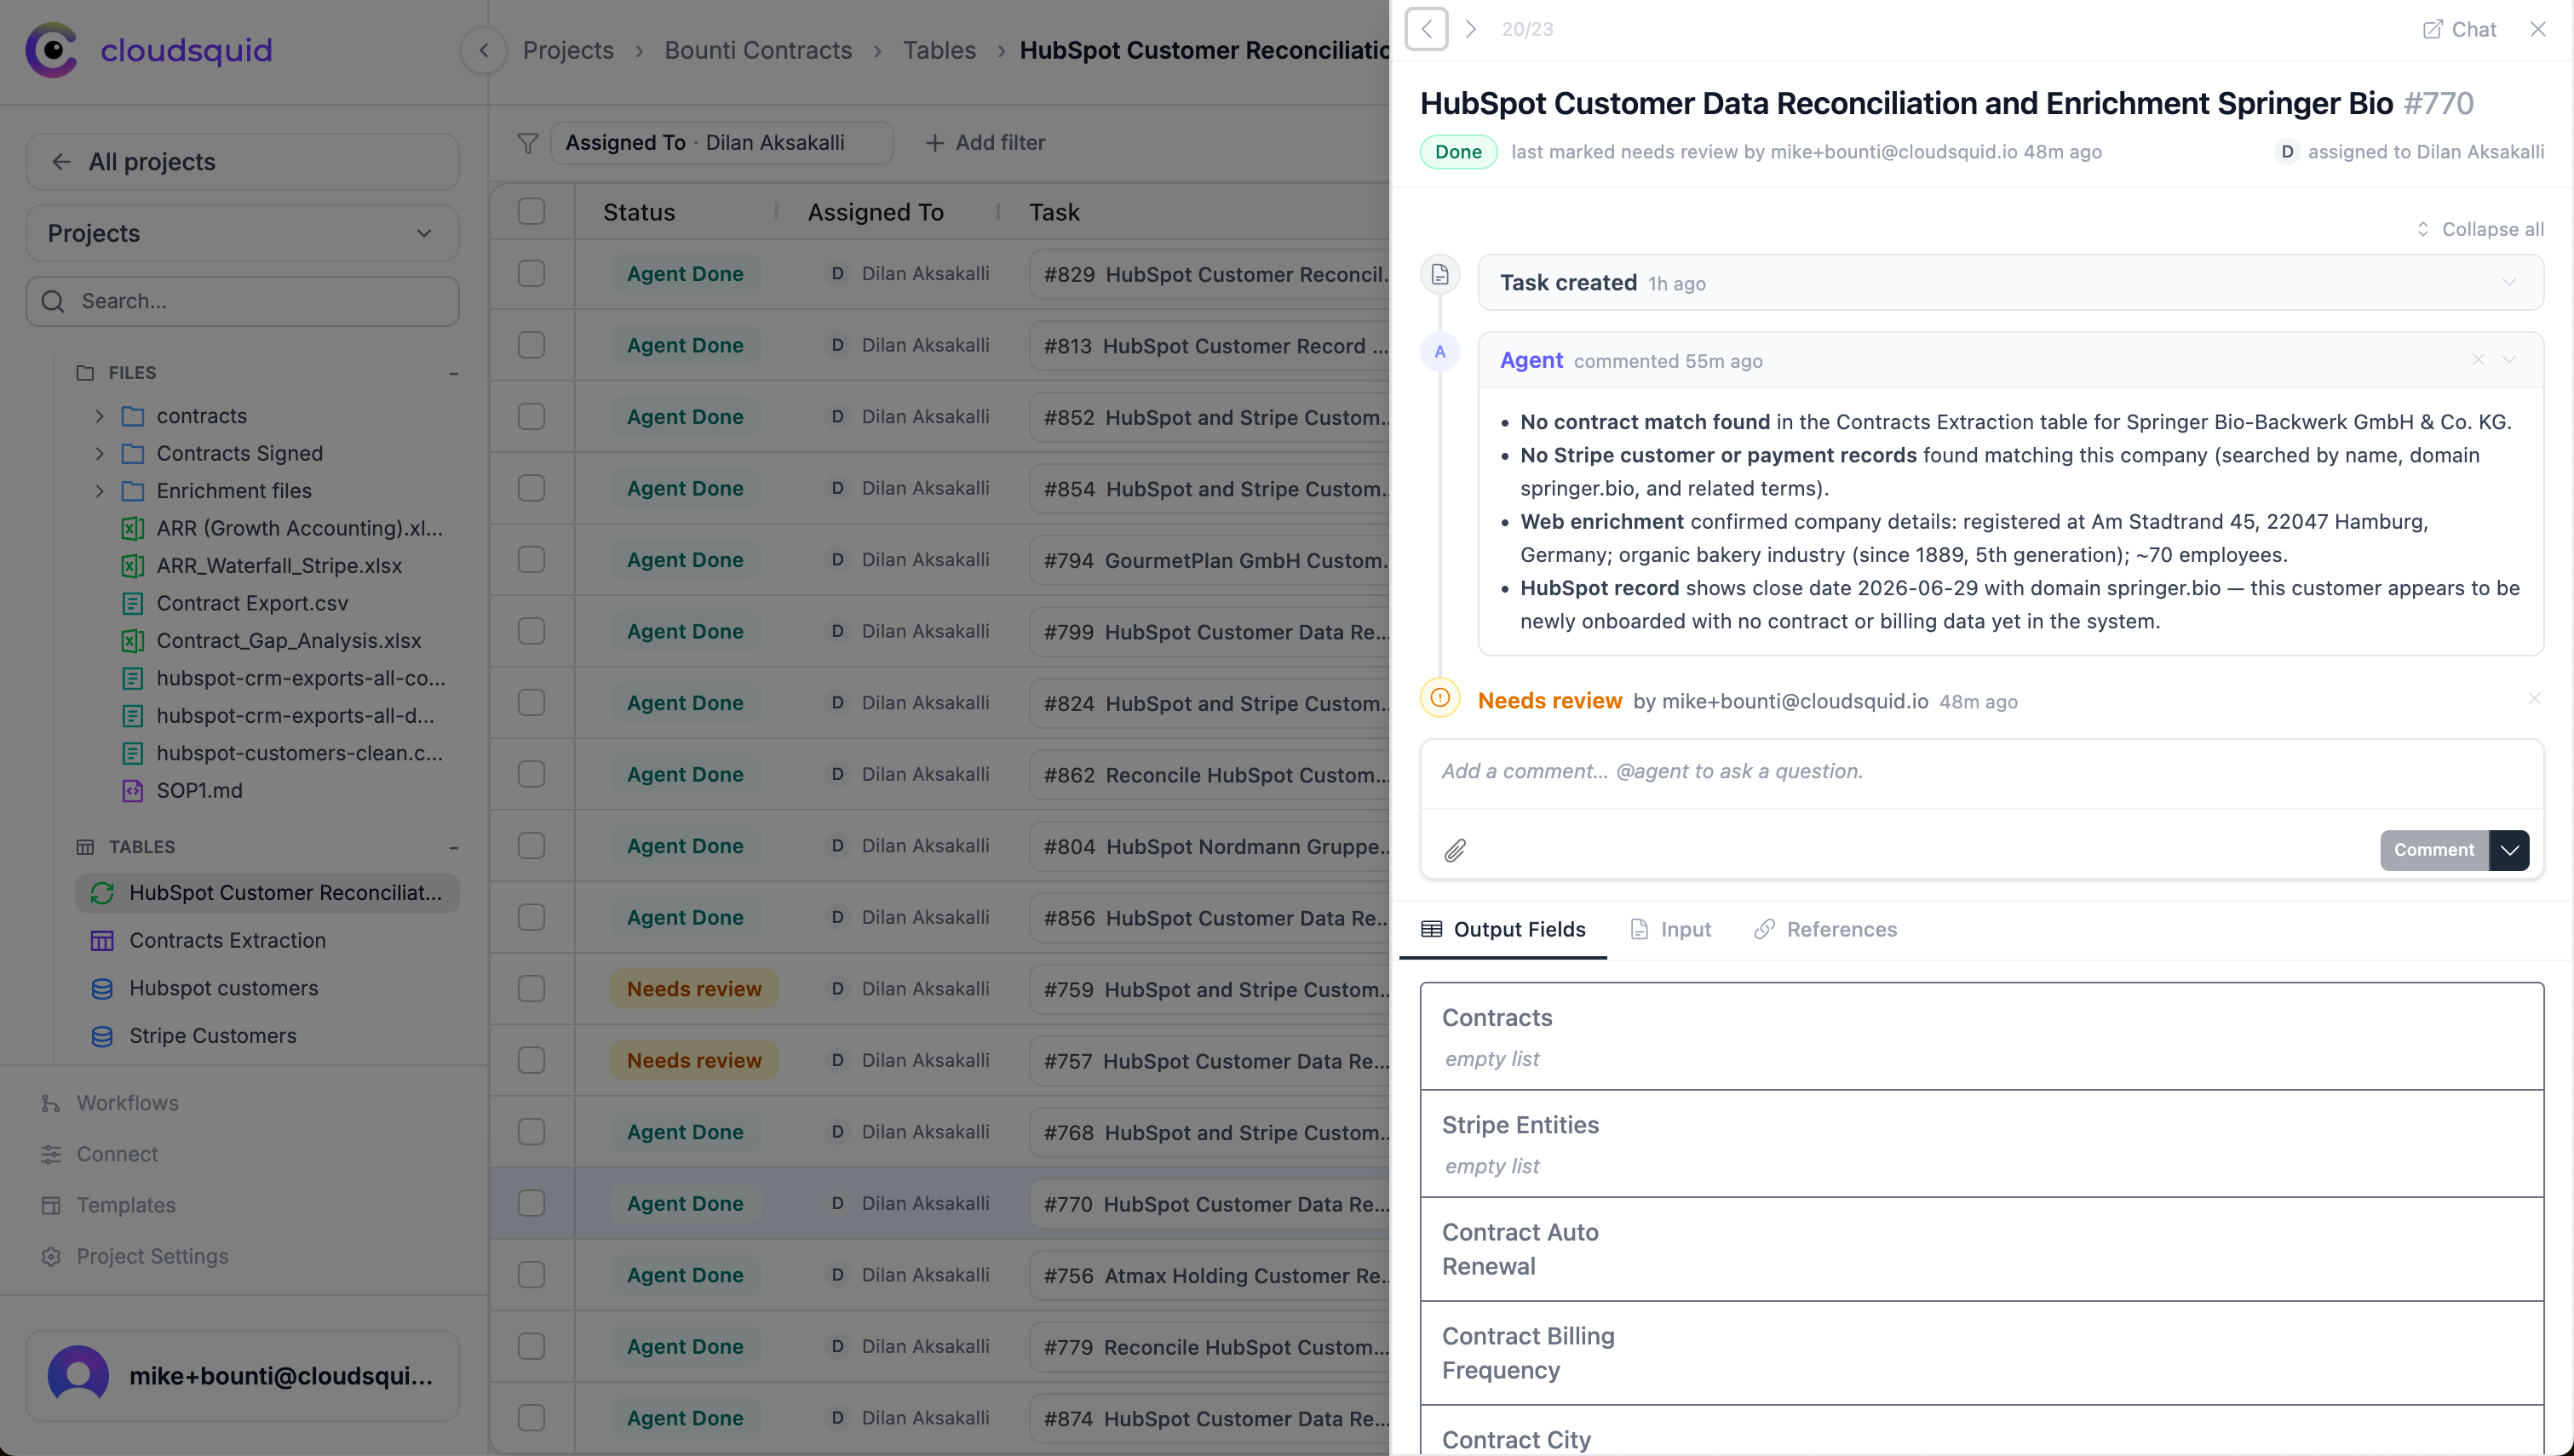Open Chat from the task panel
The height and width of the screenshot is (1456, 2574).
point(2459,29)
